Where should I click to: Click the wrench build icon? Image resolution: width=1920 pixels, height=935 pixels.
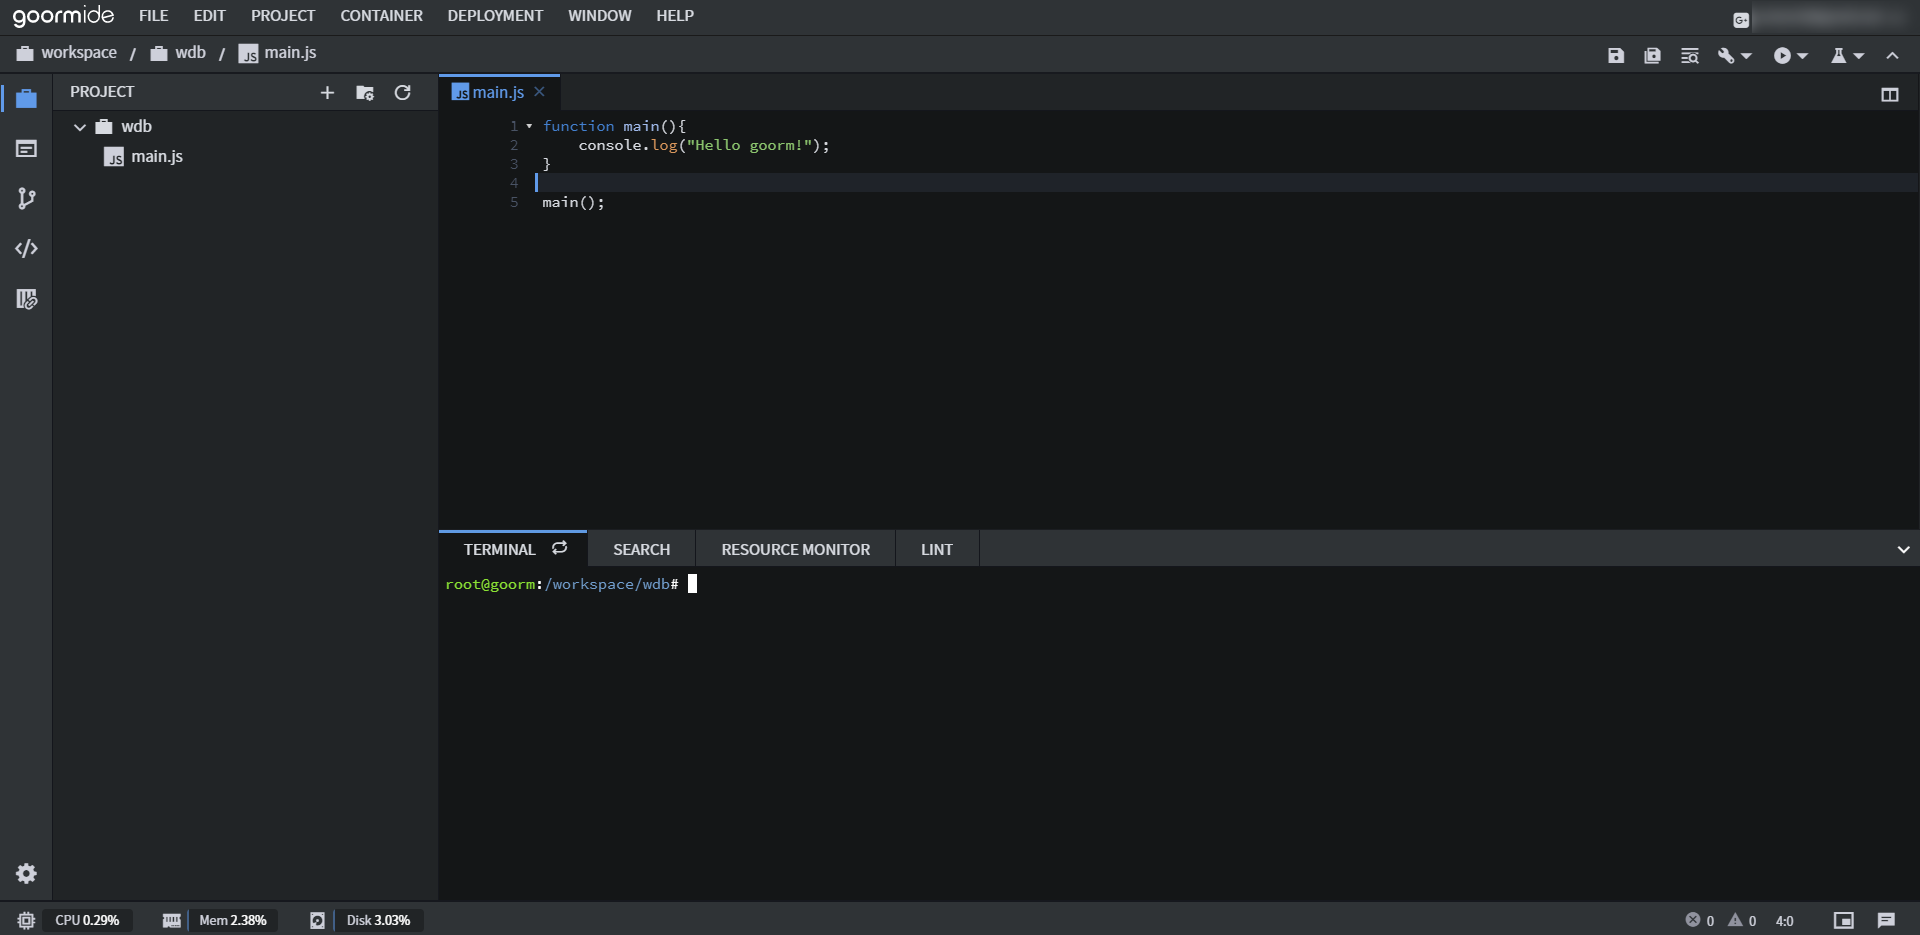pyautogui.click(x=1726, y=56)
